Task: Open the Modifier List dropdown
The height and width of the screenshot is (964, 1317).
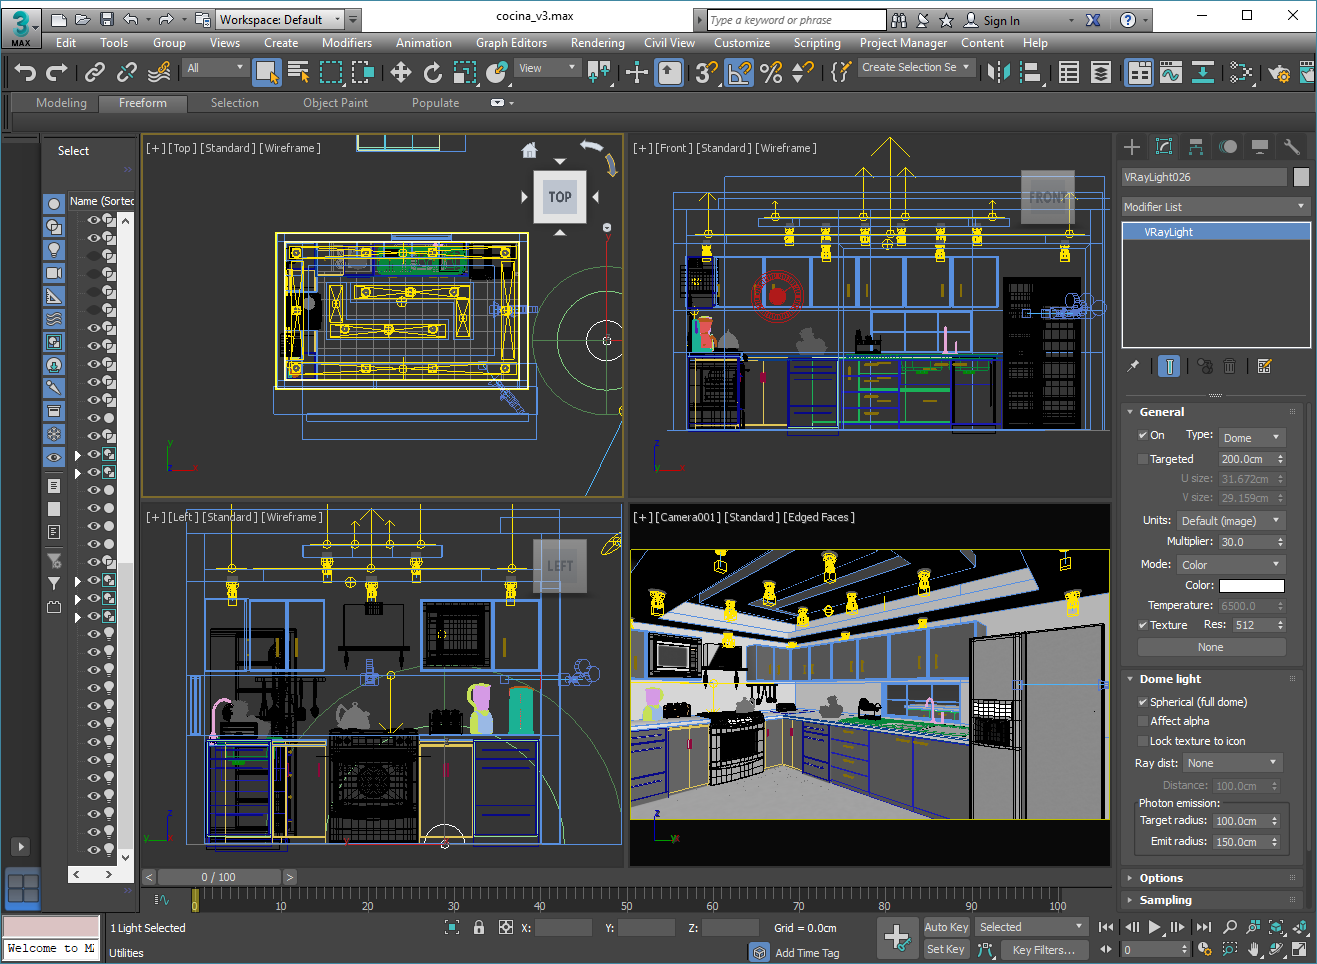Action: pos(1215,207)
